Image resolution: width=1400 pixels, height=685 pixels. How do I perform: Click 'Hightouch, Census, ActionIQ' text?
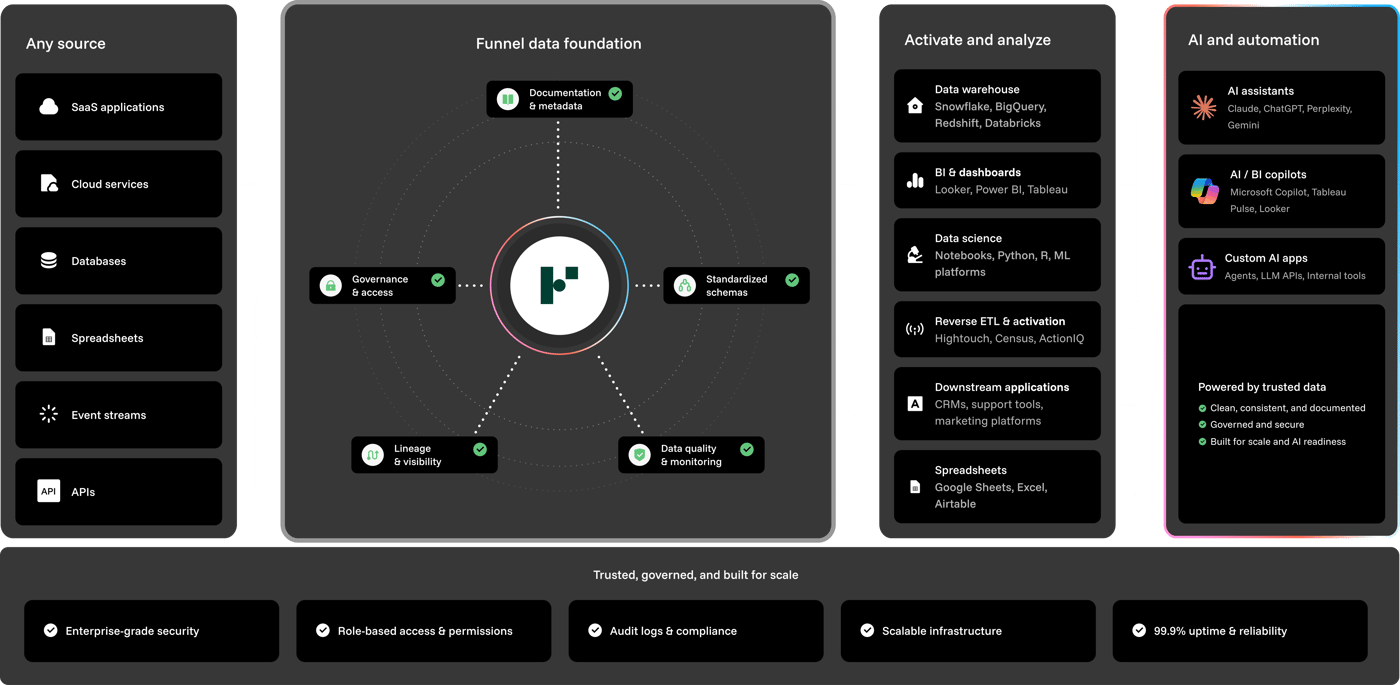click(x=1009, y=338)
